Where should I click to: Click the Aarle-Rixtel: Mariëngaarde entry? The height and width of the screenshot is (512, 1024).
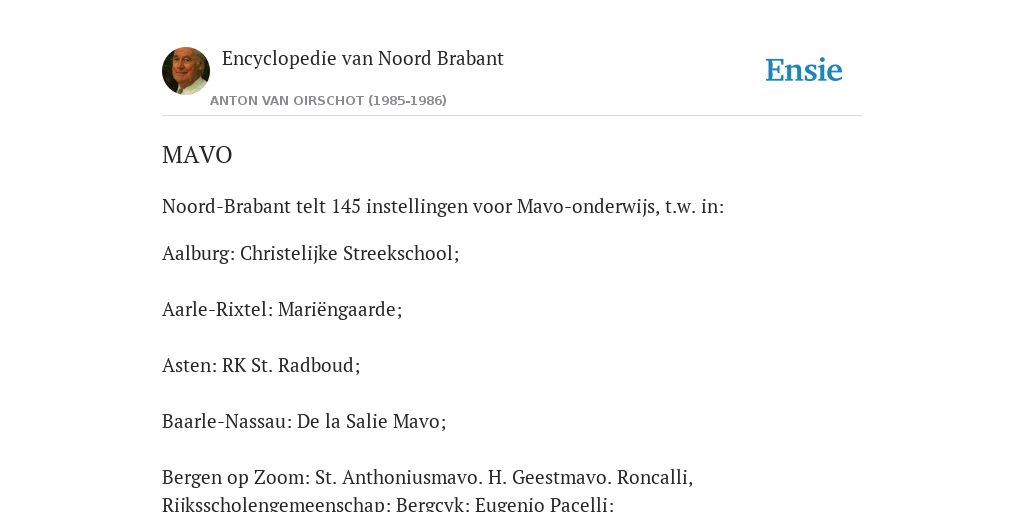(282, 310)
